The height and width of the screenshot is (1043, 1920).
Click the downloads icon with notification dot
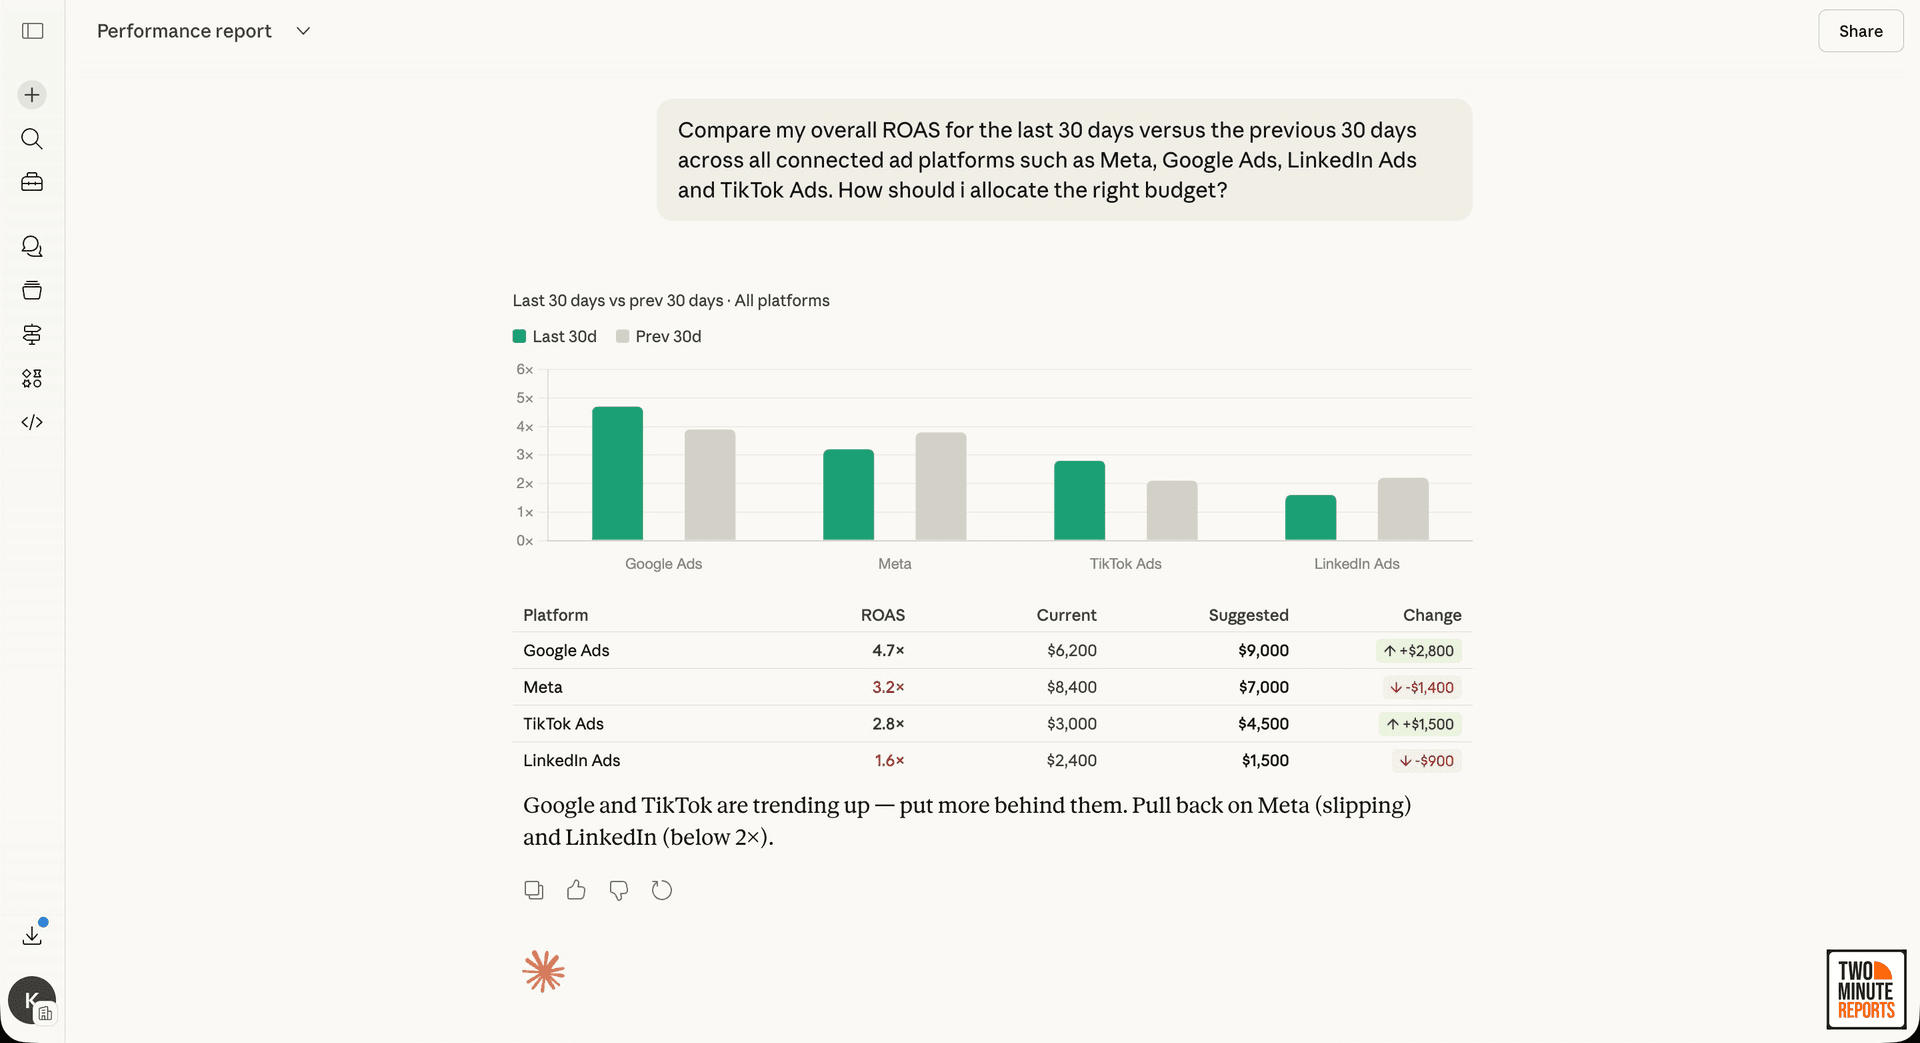tap(31, 935)
